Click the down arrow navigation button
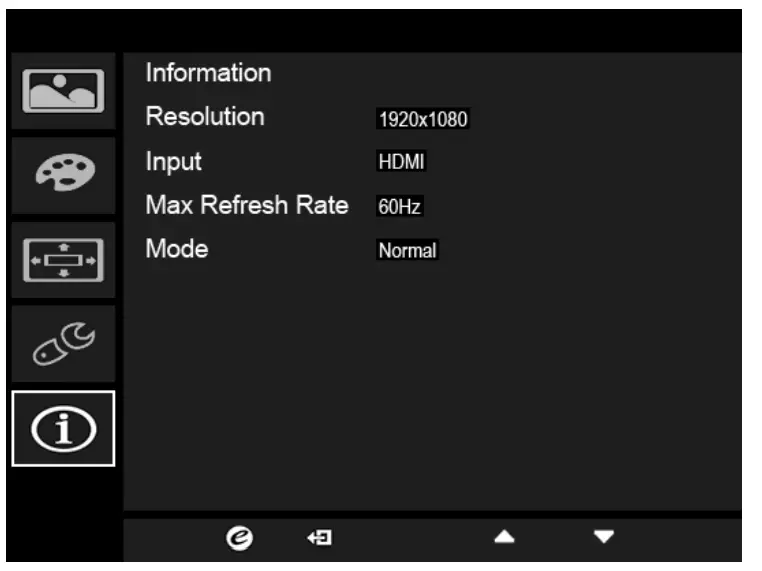The width and height of the screenshot is (762, 571). [604, 537]
